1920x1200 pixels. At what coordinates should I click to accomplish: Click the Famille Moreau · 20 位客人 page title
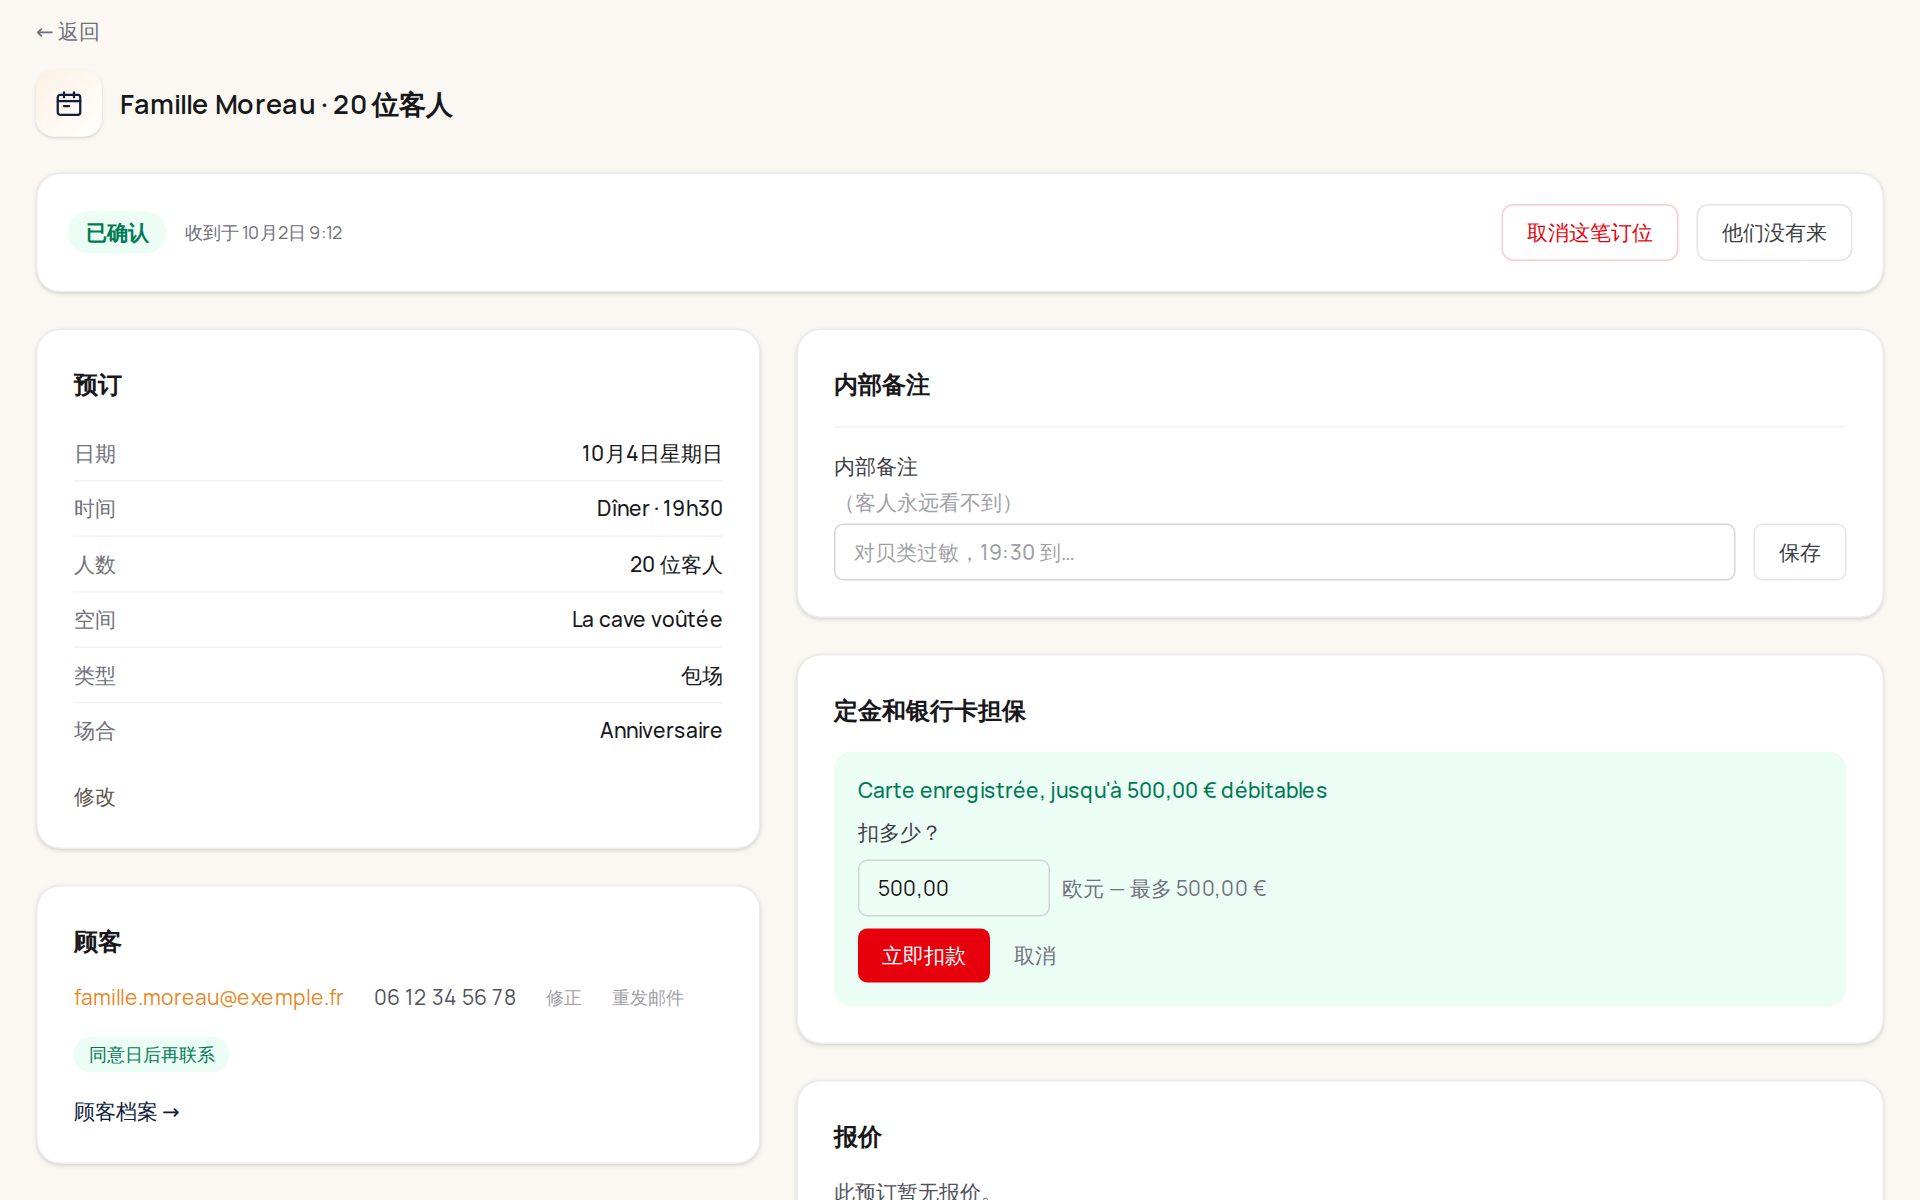coord(286,105)
